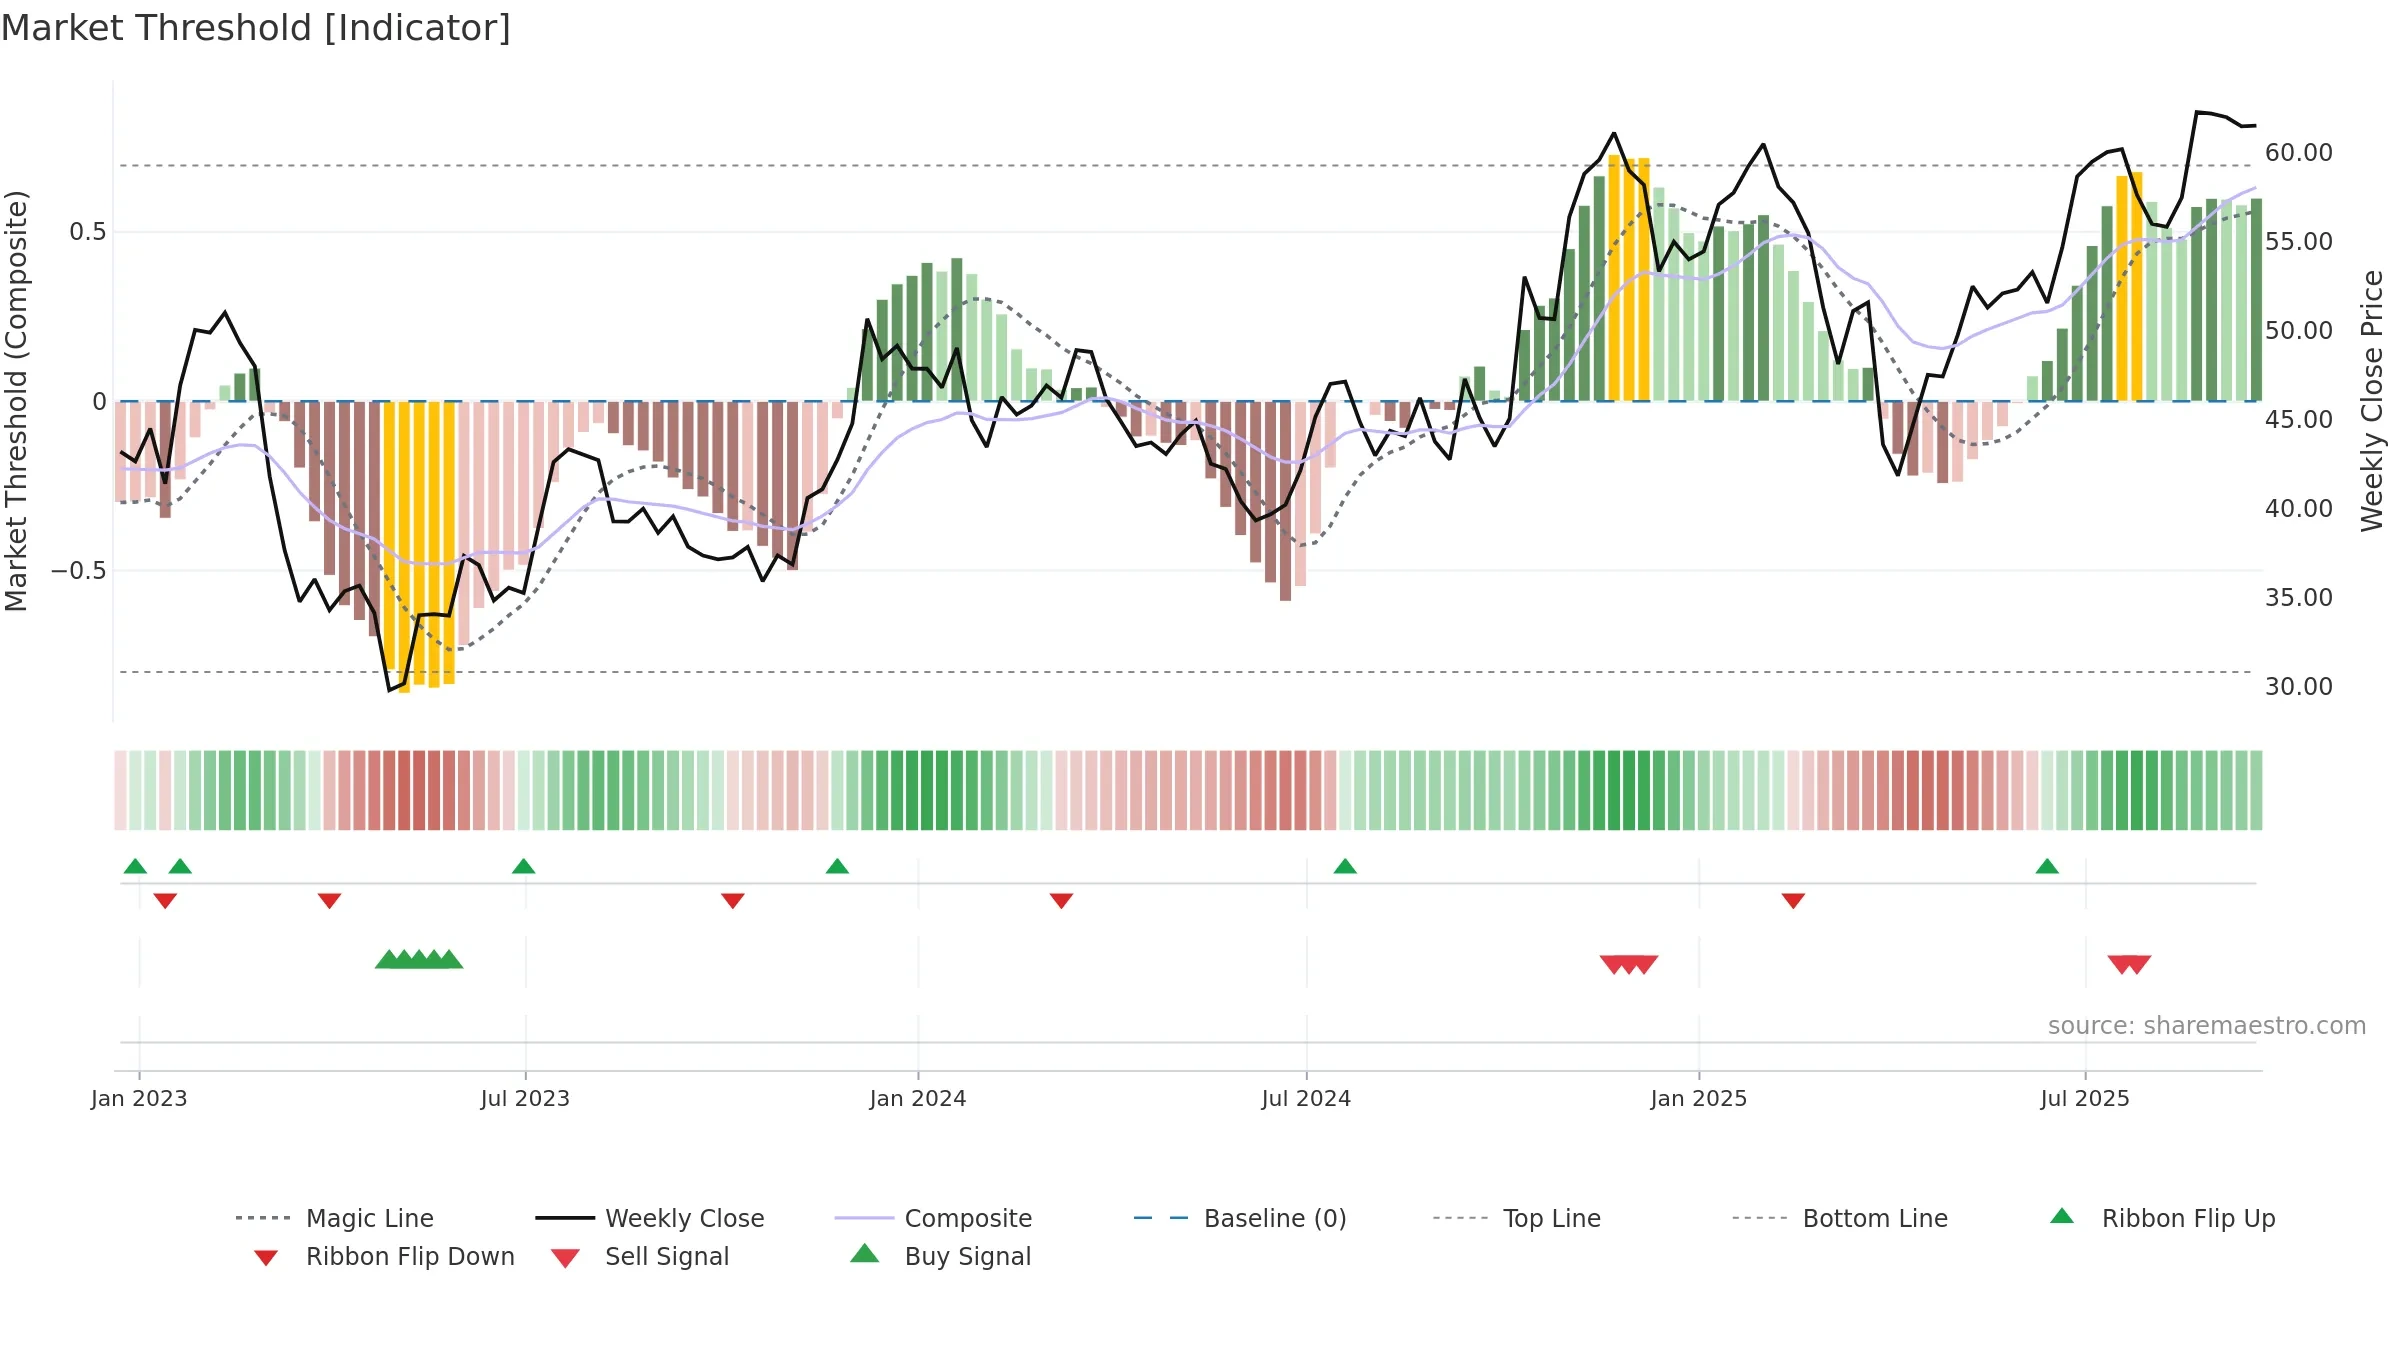Click the green flip-up triangle just after Jul 2024
This screenshot has width=2400, height=1350.
tap(1345, 866)
